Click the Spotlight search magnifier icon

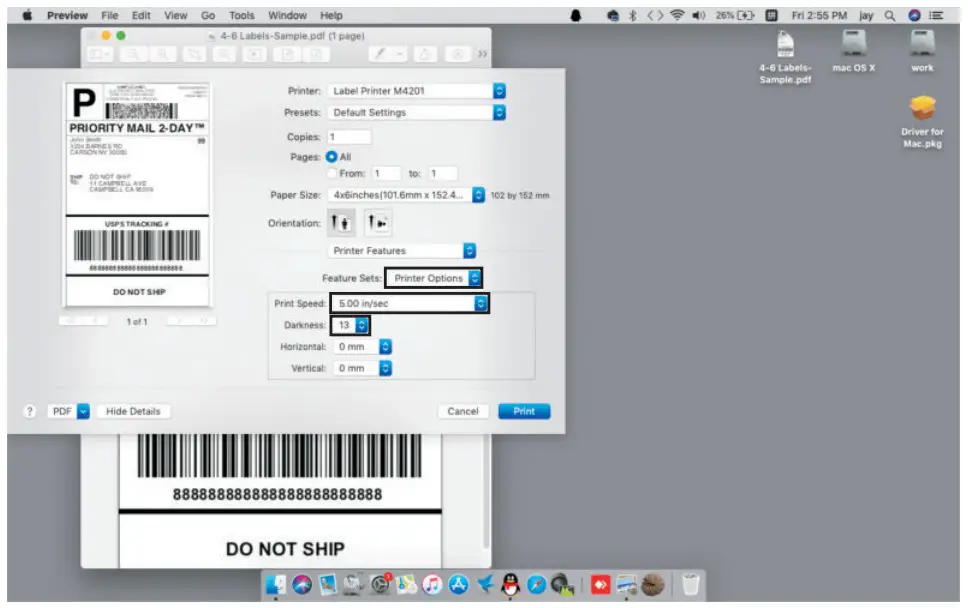tap(889, 16)
